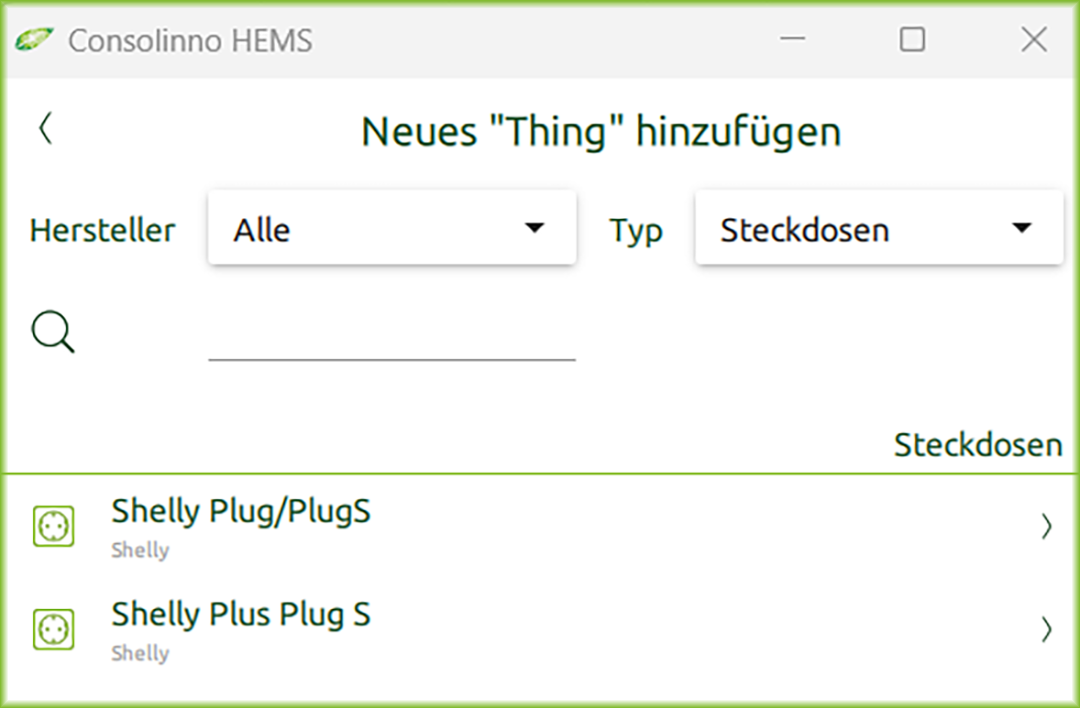This screenshot has height=708, width=1080.
Task: Expand the Typ dropdown showing Steckdosen
Action: (878, 229)
